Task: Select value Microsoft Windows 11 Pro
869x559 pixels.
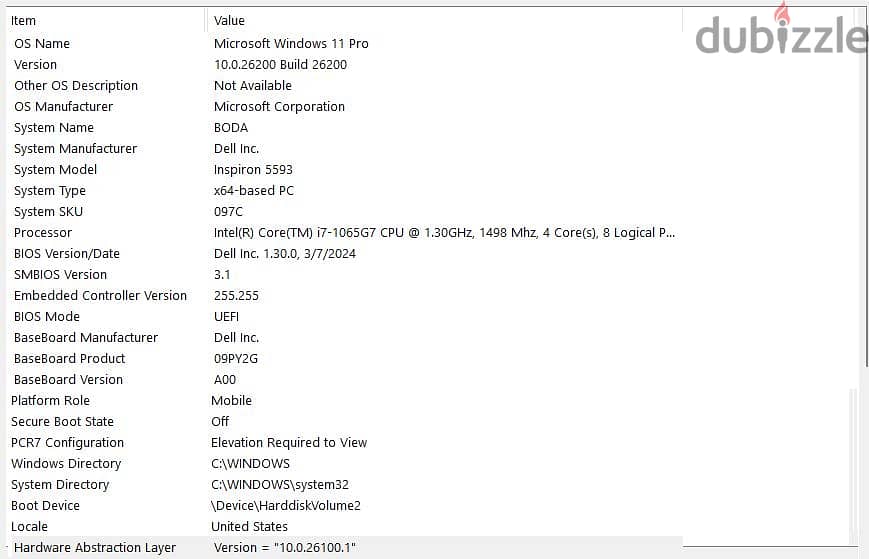Action: [x=291, y=44]
